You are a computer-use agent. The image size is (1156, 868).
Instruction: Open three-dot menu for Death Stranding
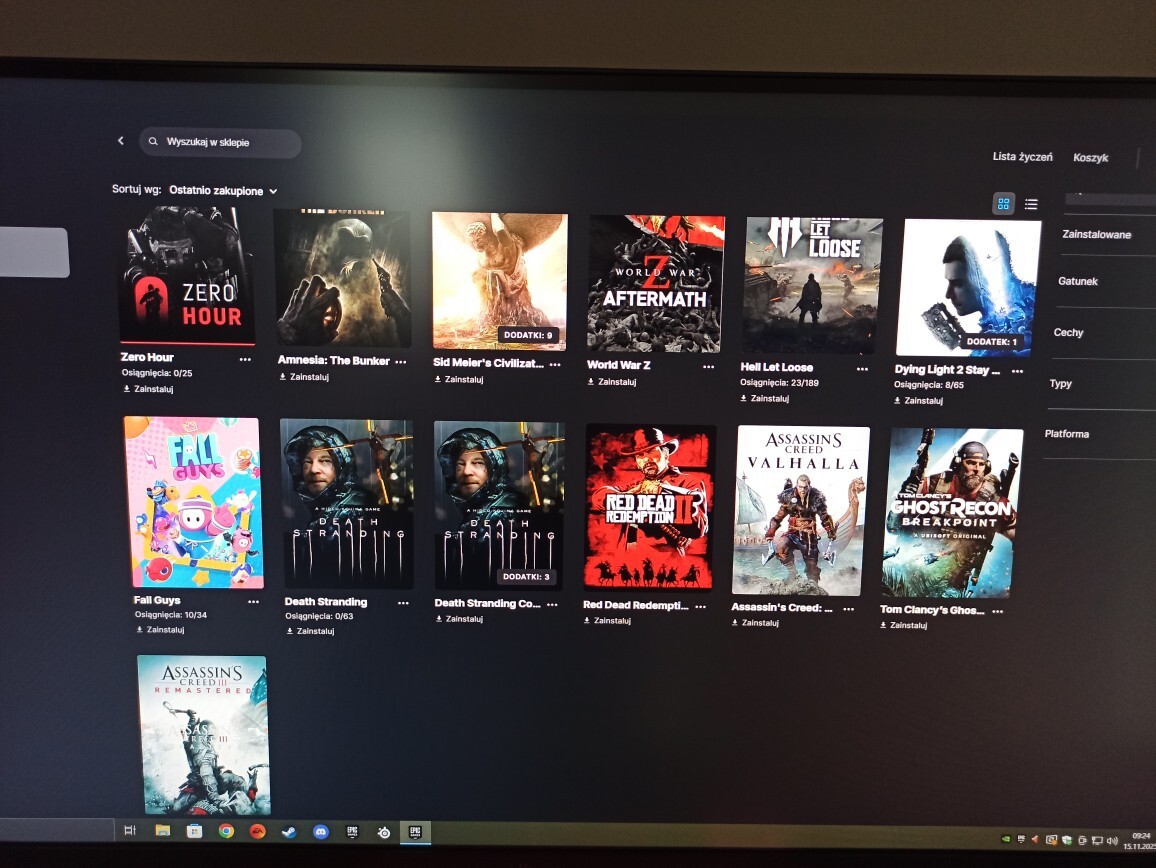tap(403, 603)
